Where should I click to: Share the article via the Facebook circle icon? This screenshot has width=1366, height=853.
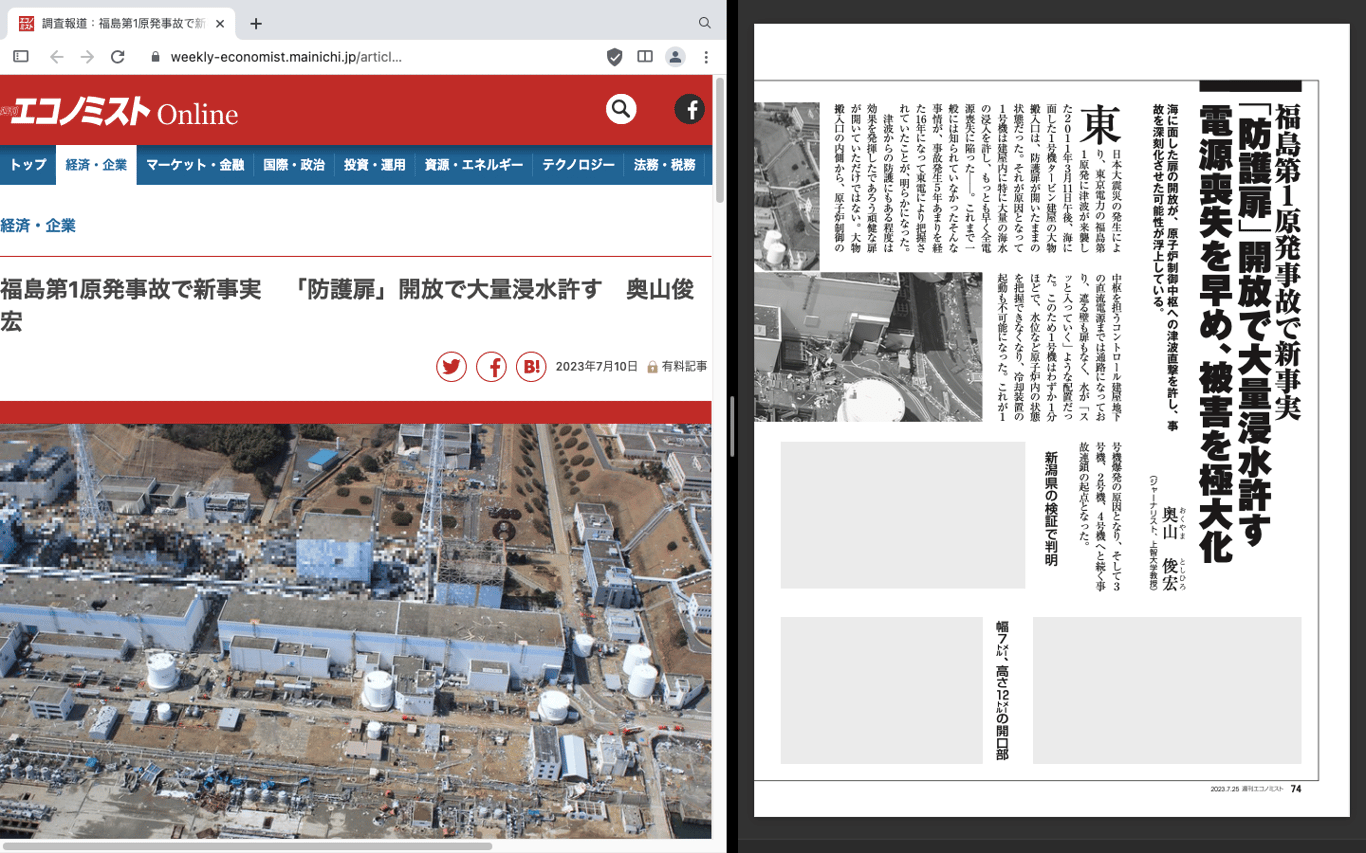tap(491, 367)
